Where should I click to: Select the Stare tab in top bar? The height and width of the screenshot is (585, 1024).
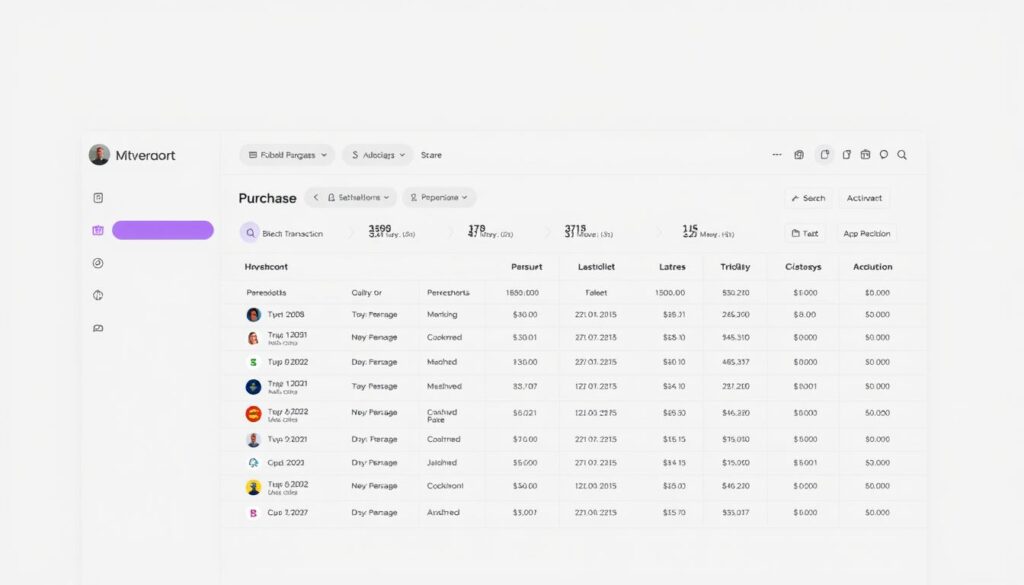coord(431,155)
